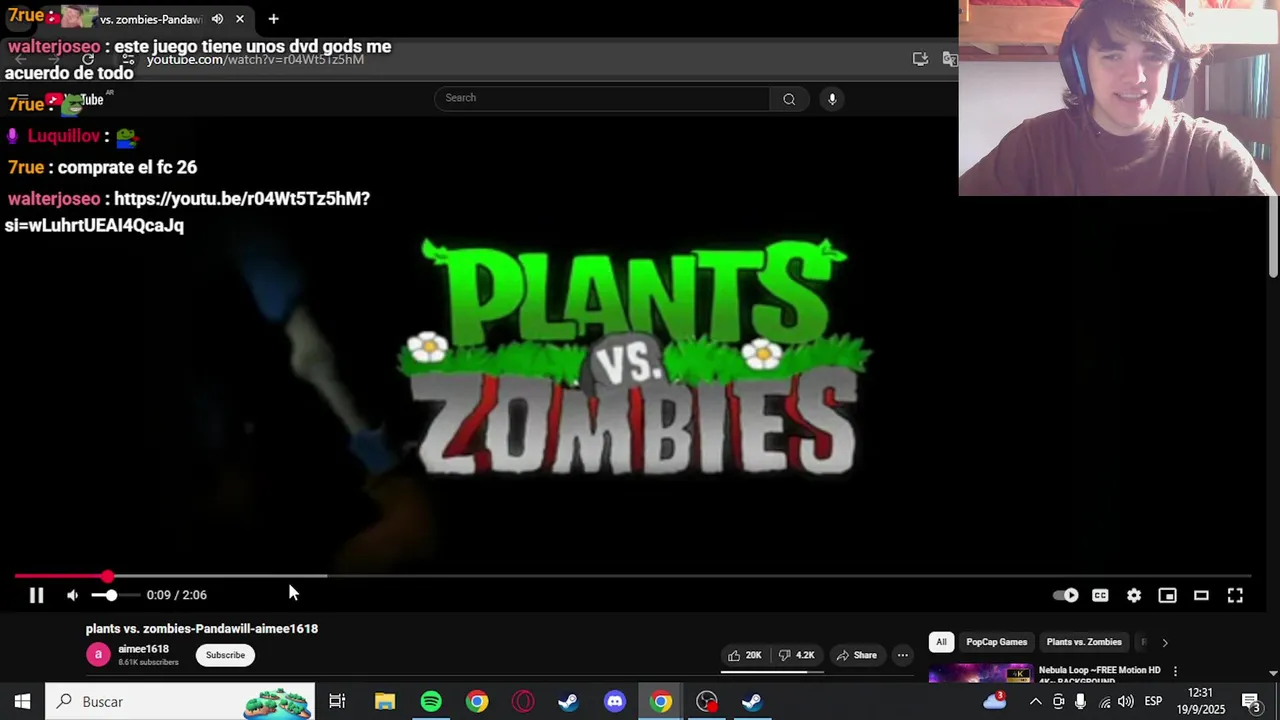Image resolution: width=1280 pixels, height=720 pixels.
Task: Click the magnifier search button
Action: pos(789,98)
